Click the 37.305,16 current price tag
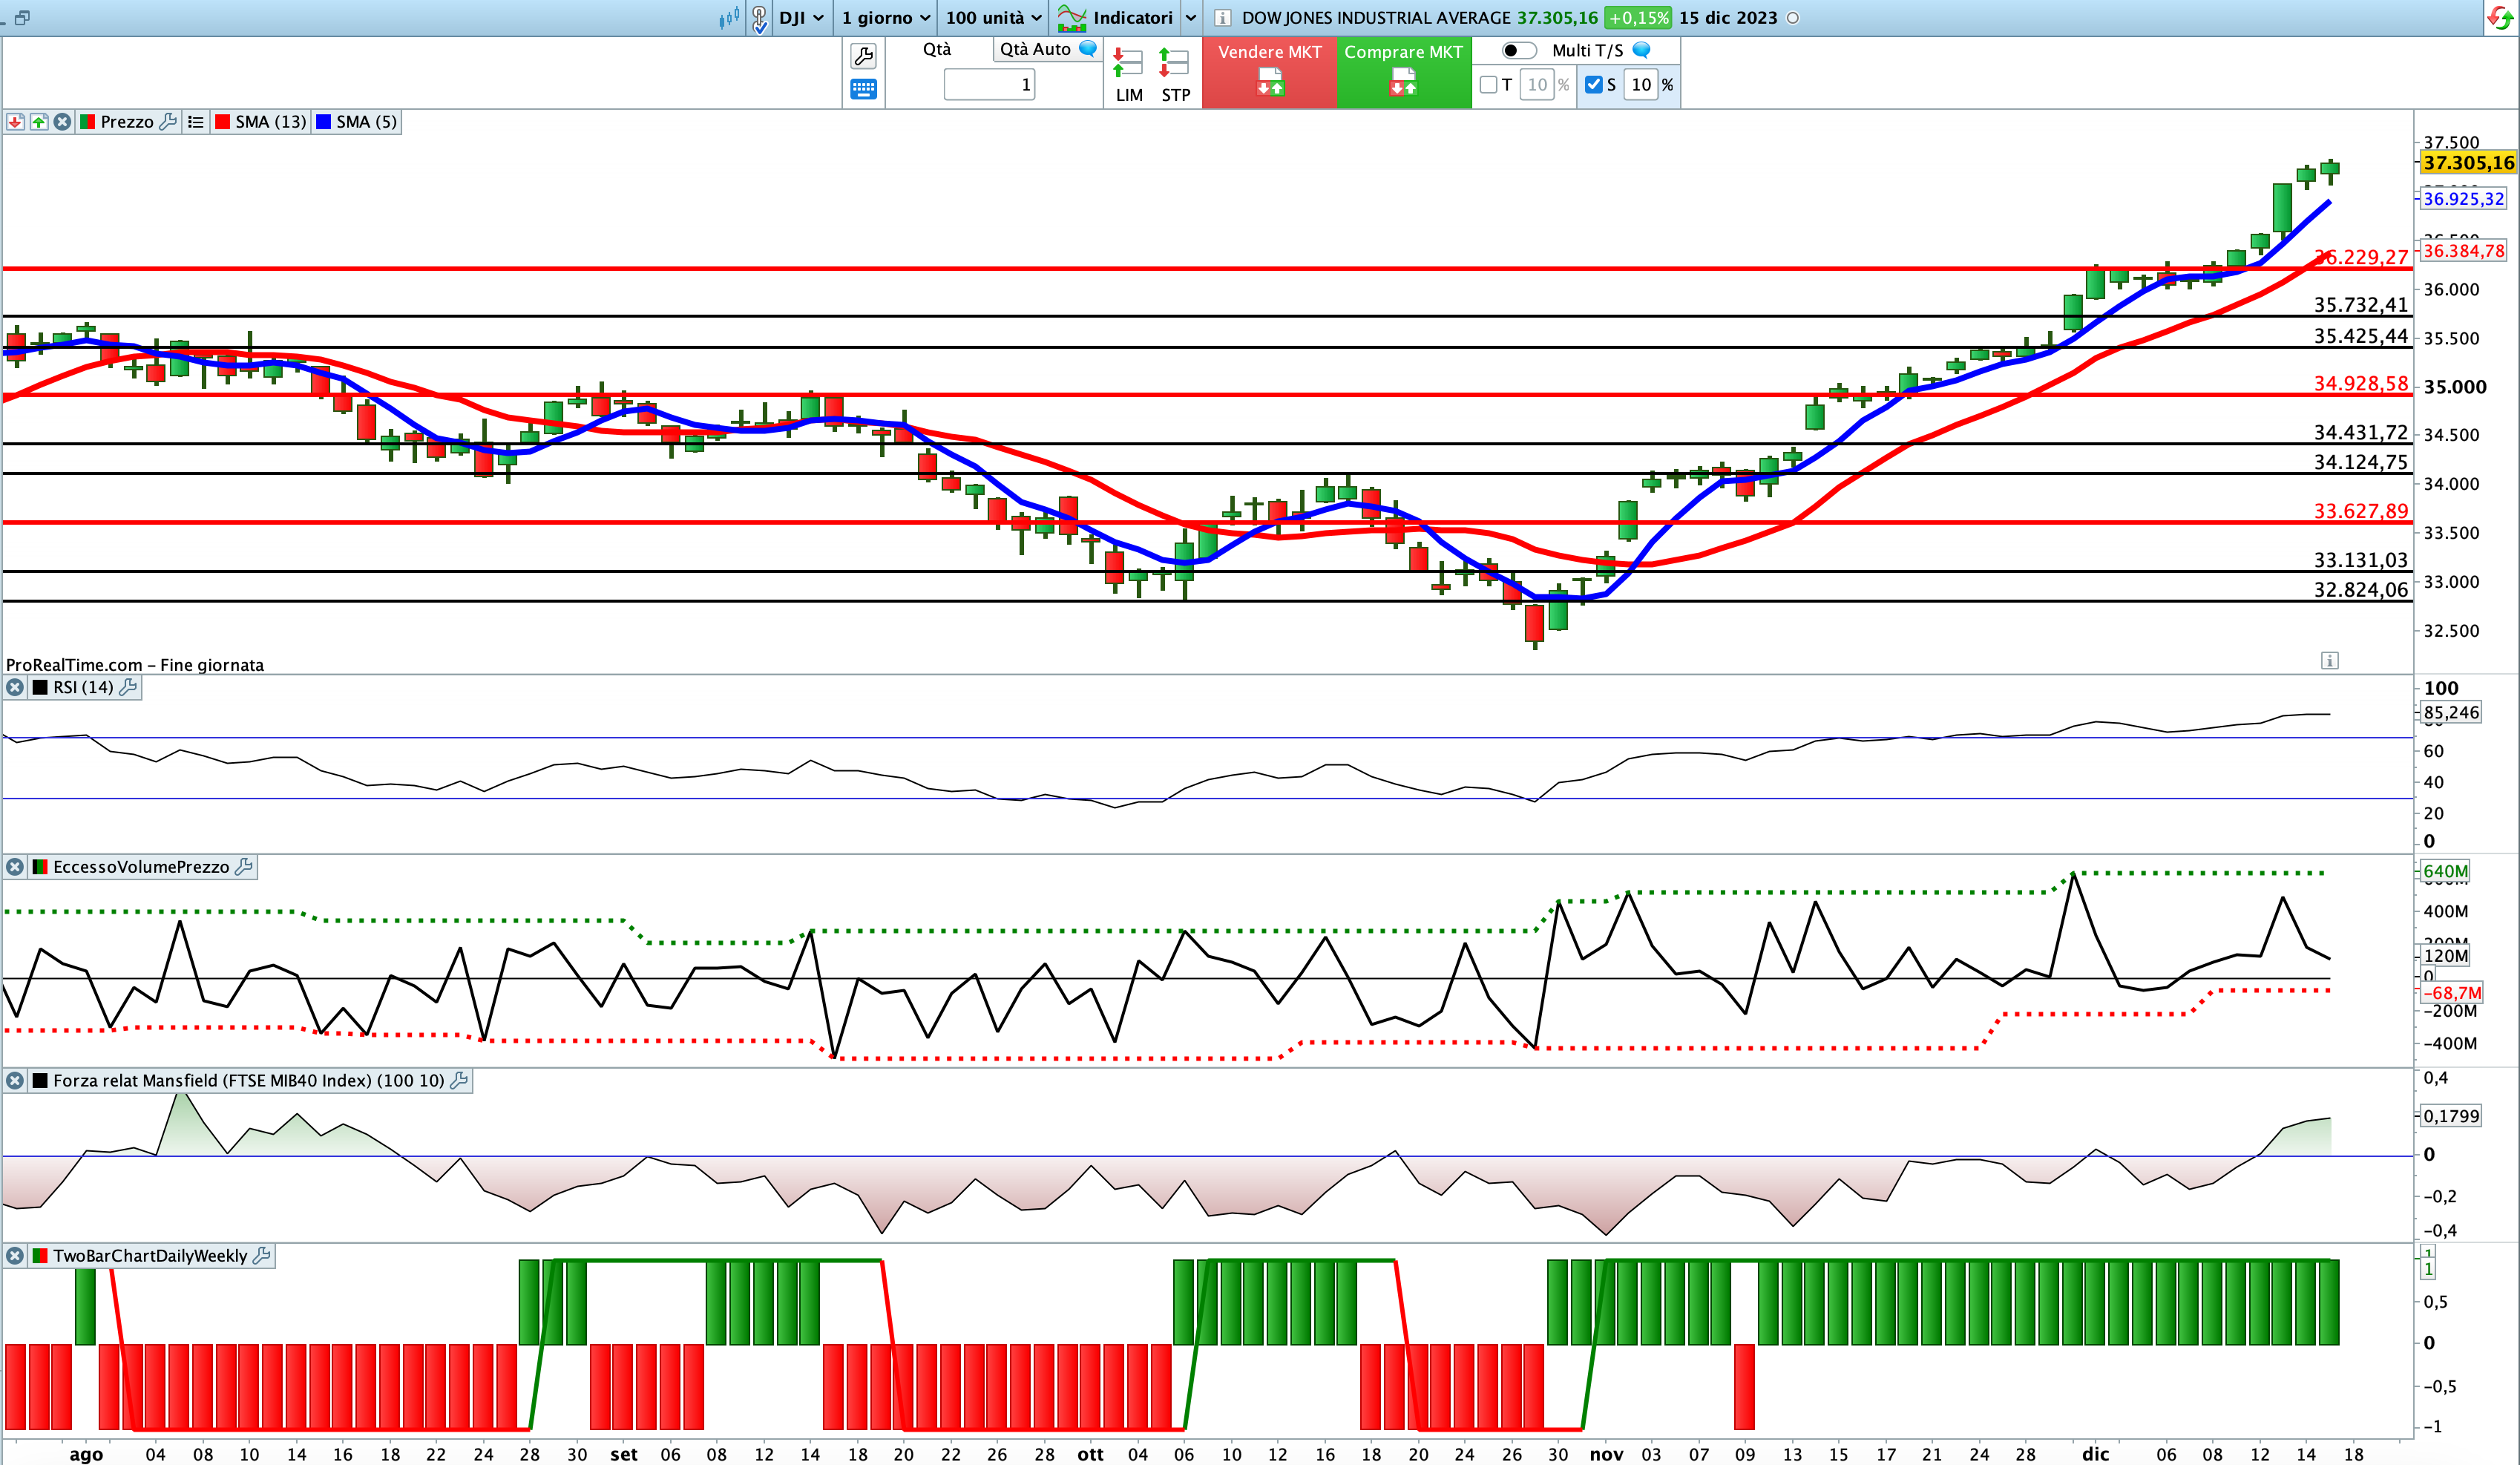2520x1465 pixels. [x=2468, y=163]
